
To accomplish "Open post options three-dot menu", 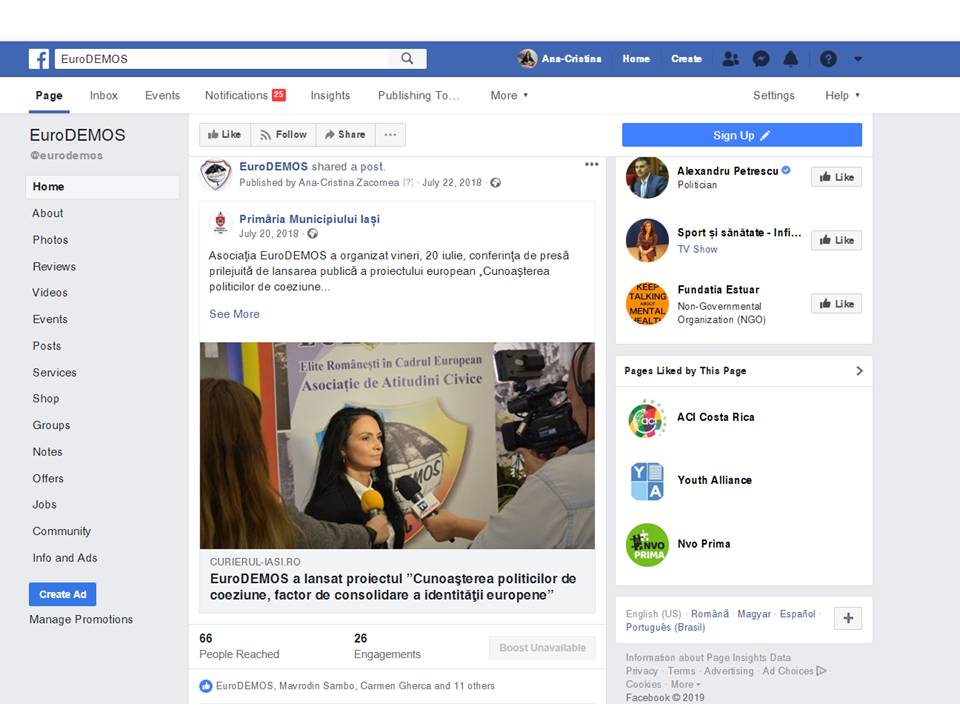I will point(591,164).
